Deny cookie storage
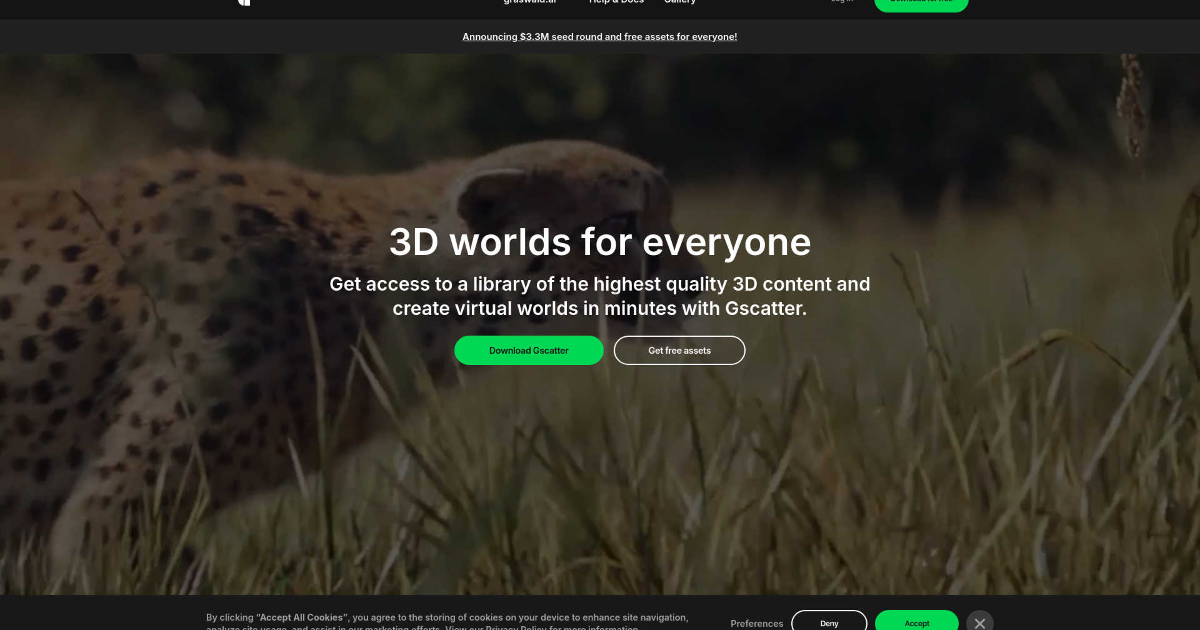Viewport: 1200px width, 630px height. (829, 622)
